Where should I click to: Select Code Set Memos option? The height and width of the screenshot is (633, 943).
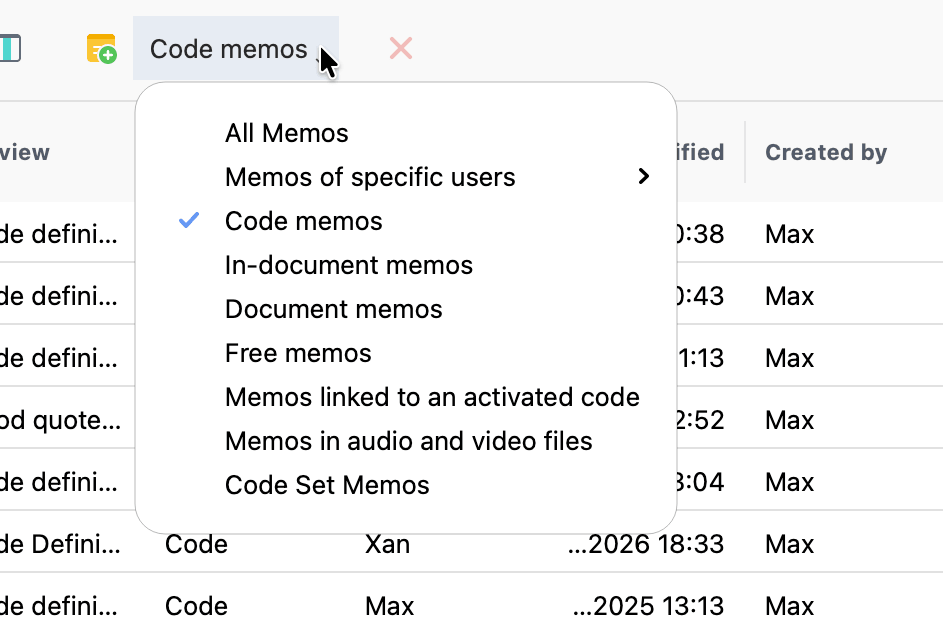pyautogui.click(x=327, y=484)
